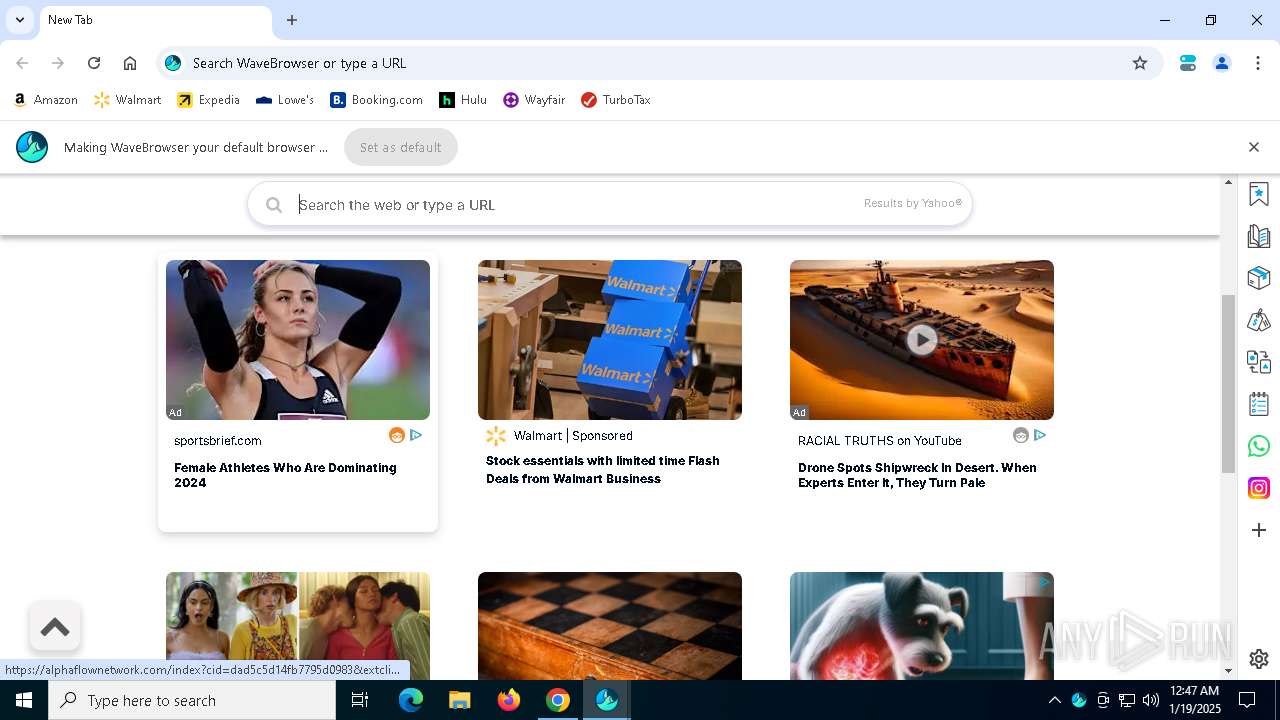Show hidden system tray icons
The image size is (1280, 720).
(x=1054, y=700)
